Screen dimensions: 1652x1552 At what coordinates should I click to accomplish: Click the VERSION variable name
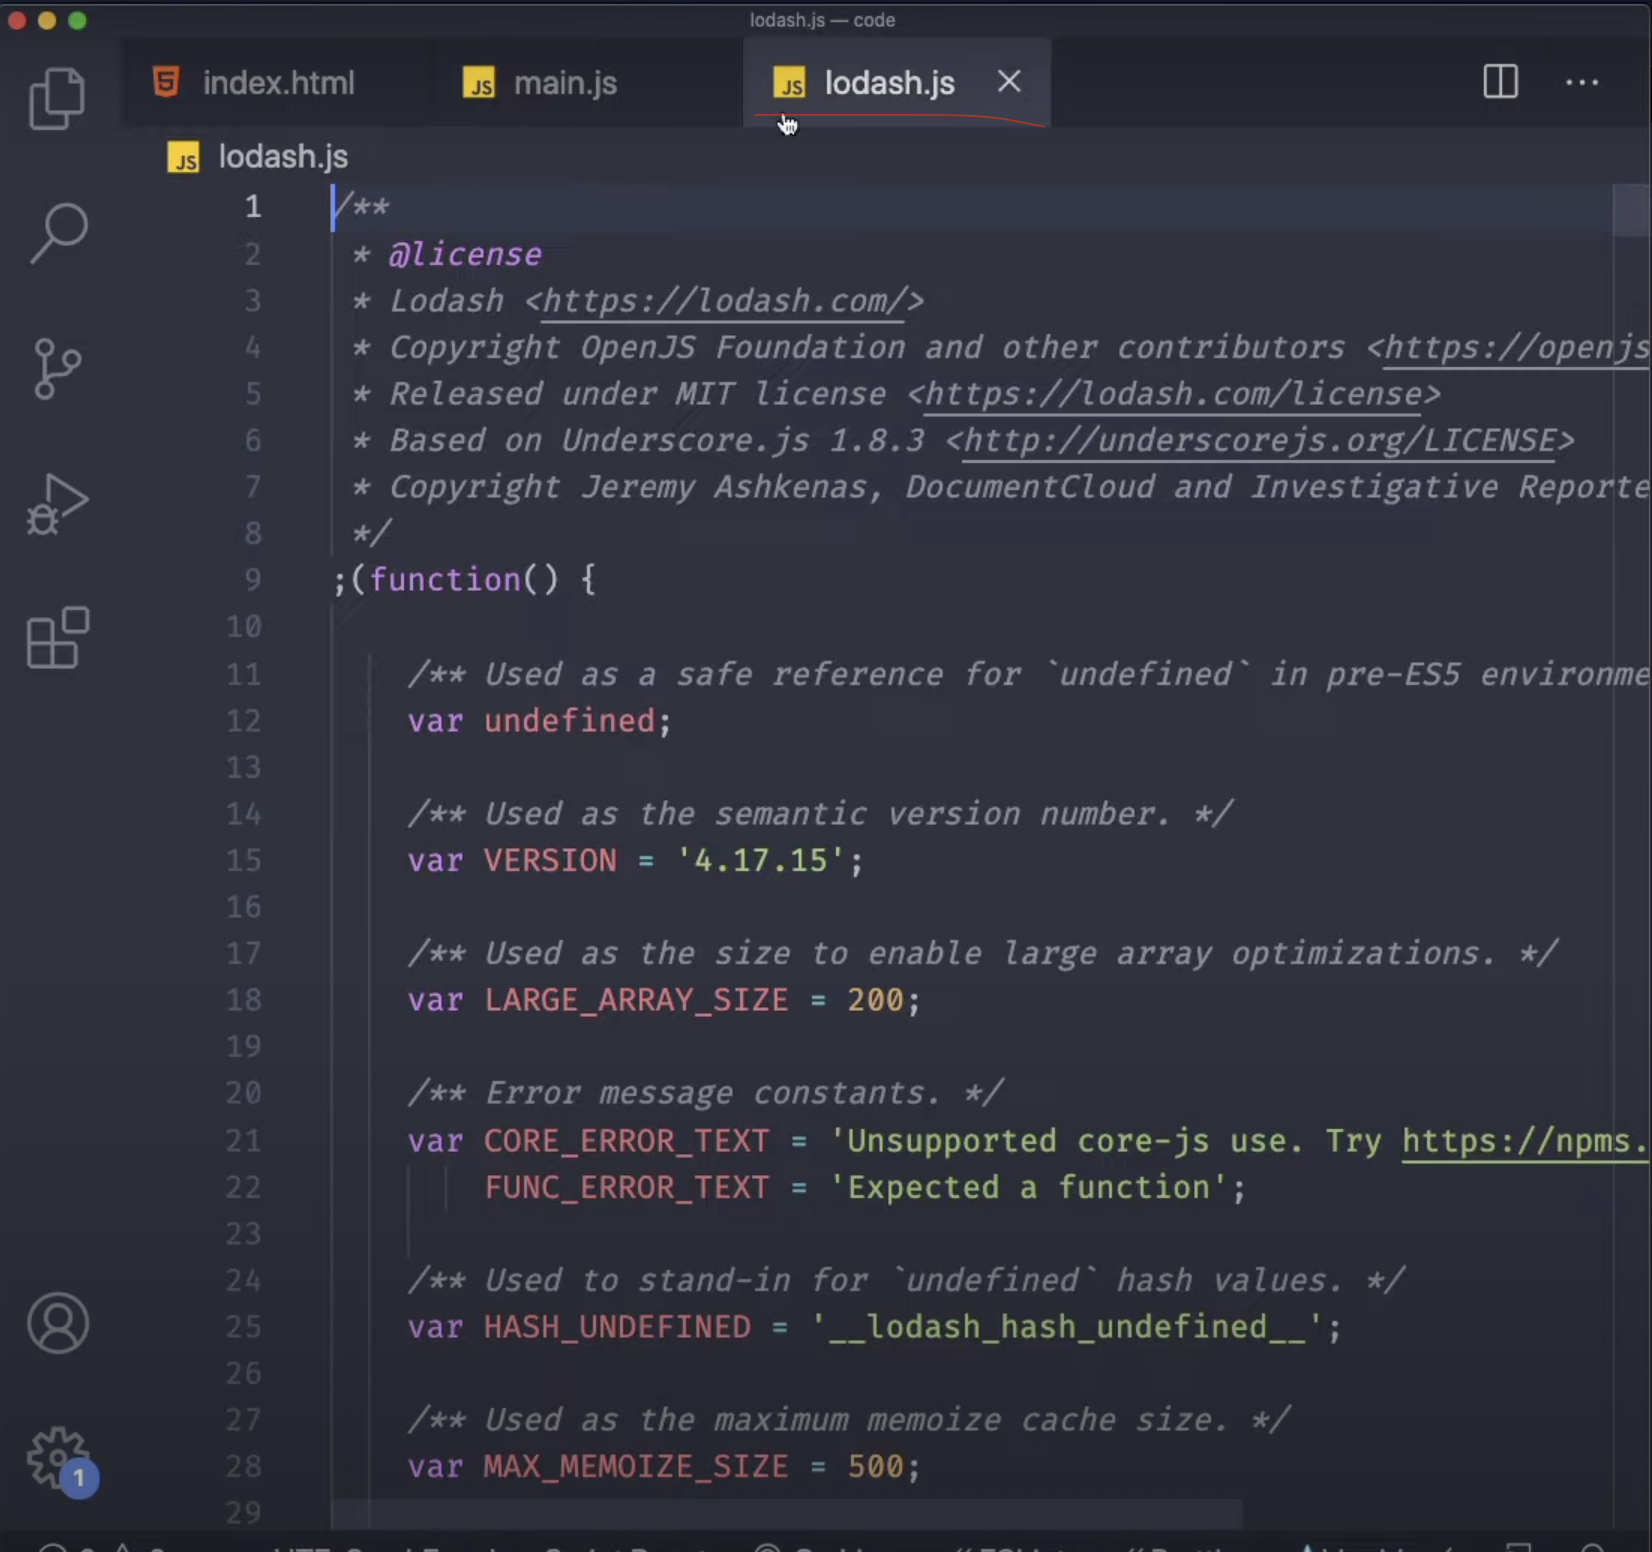tap(550, 861)
